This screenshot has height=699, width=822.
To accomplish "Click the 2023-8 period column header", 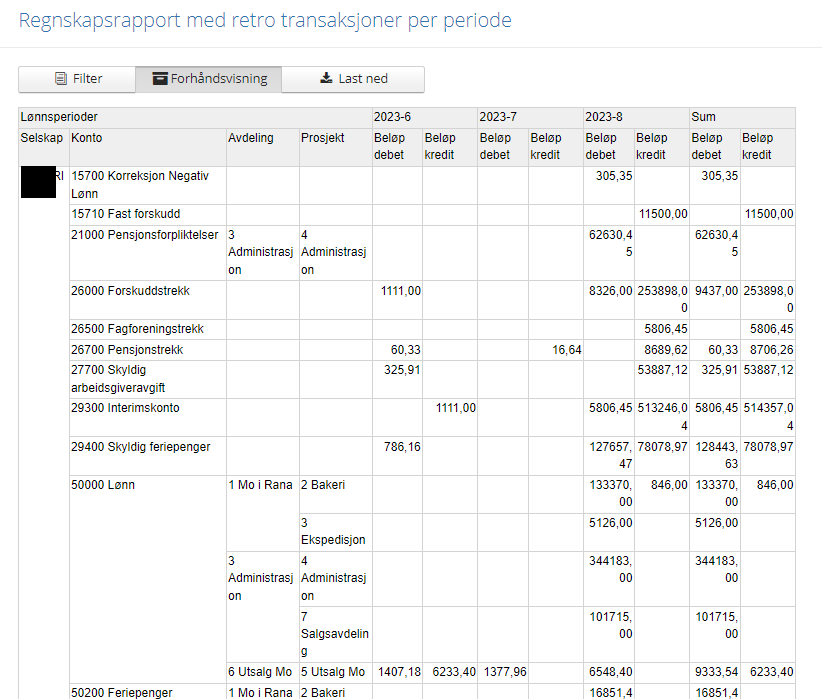I will click(x=636, y=117).
